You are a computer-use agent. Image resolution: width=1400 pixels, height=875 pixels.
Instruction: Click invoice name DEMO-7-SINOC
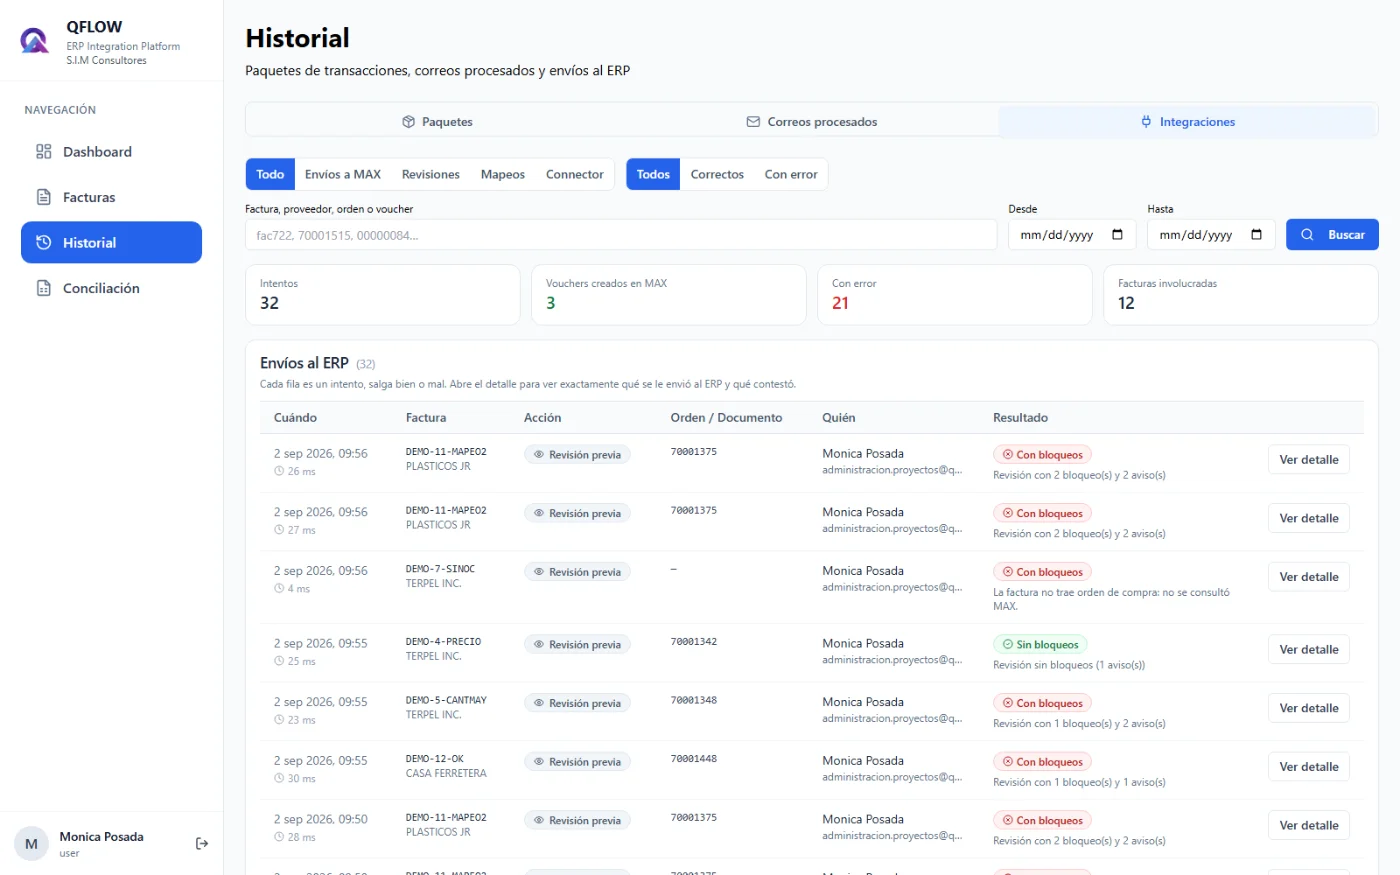[x=440, y=569]
